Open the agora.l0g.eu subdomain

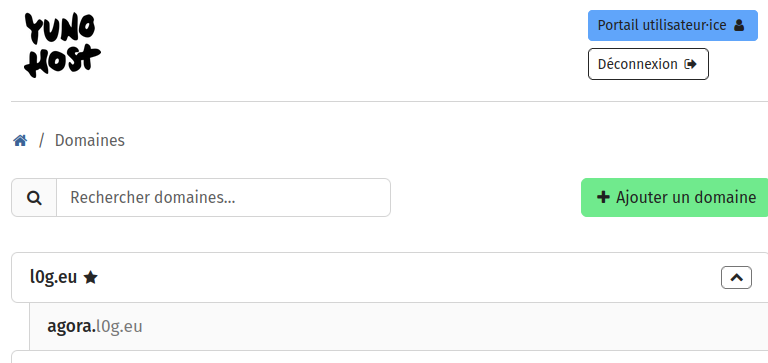tap(95, 326)
